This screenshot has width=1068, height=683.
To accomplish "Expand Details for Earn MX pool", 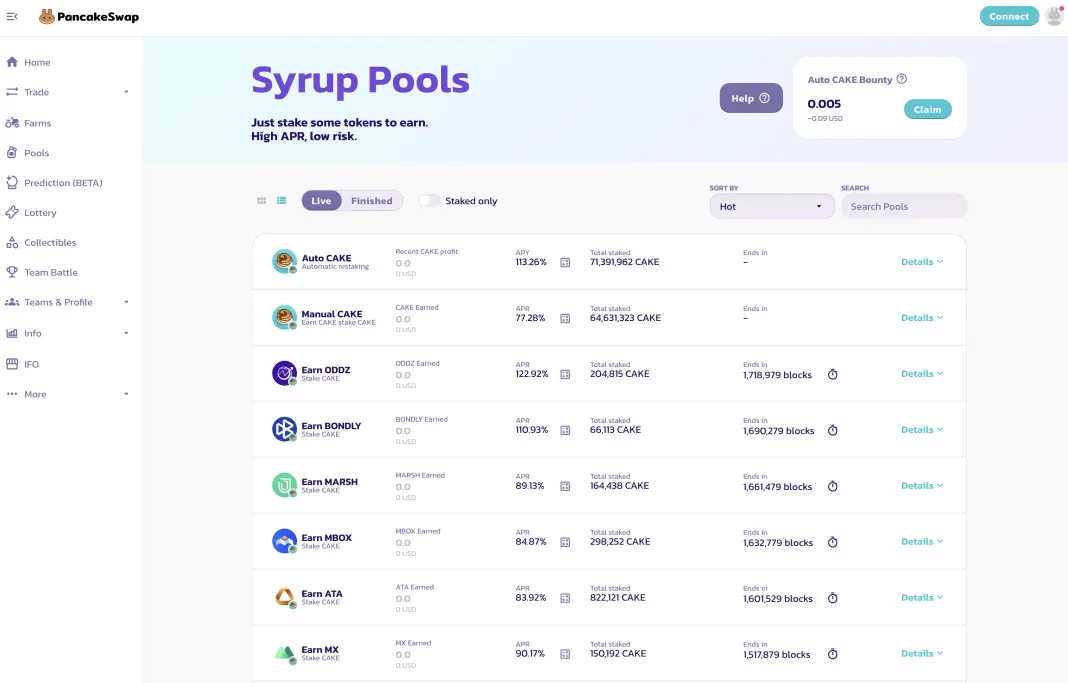I will coord(922,653).
